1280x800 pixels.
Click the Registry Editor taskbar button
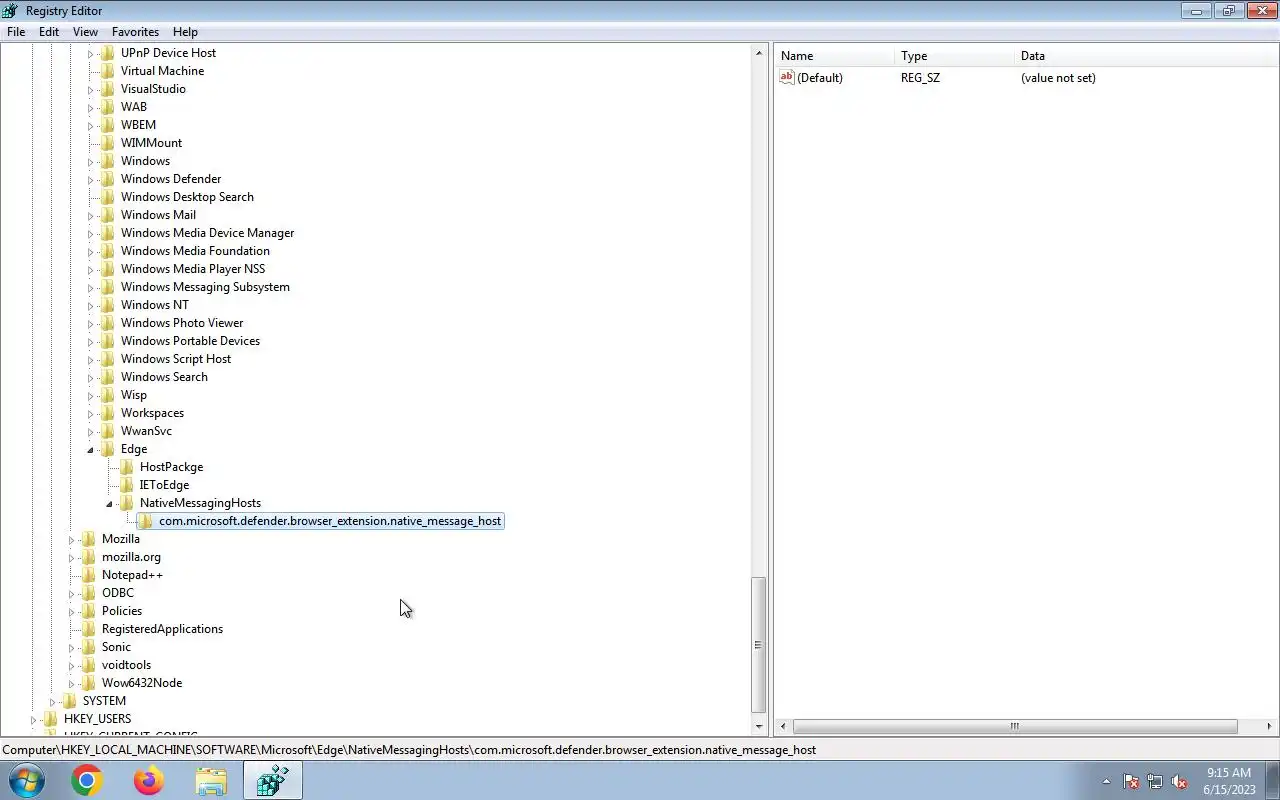tap(273, 781)
